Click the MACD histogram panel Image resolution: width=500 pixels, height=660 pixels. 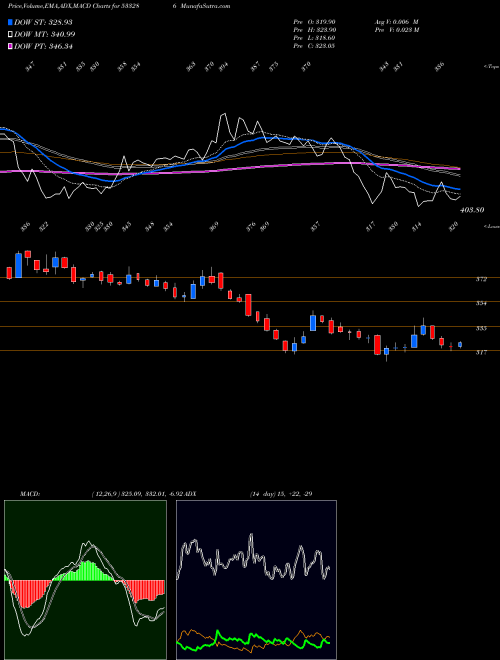pyautogui.click(x=85, y=580)
